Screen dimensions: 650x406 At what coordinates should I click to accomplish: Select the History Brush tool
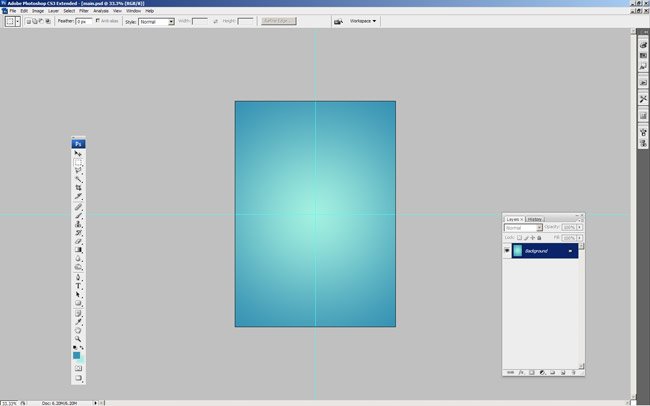click(x=78, y=233)
